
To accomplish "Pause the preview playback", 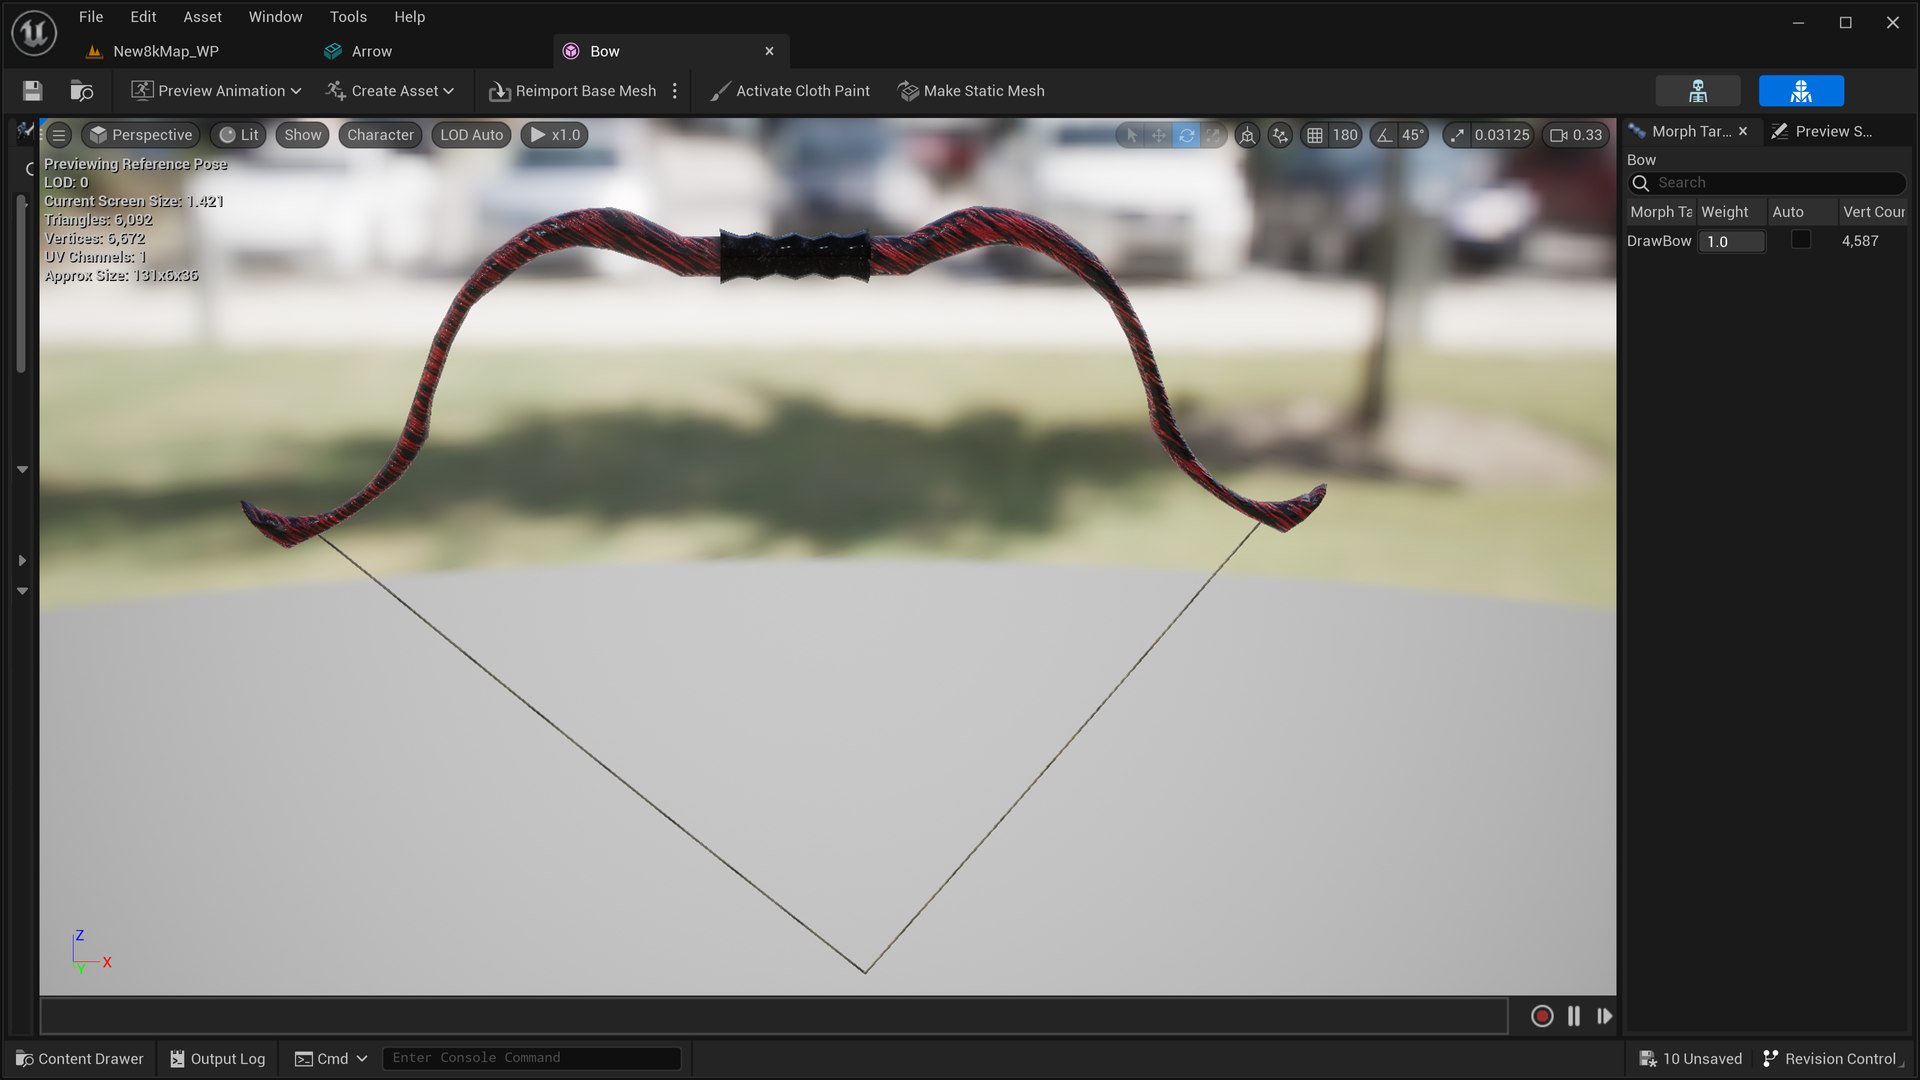I will (1574, 1016).
